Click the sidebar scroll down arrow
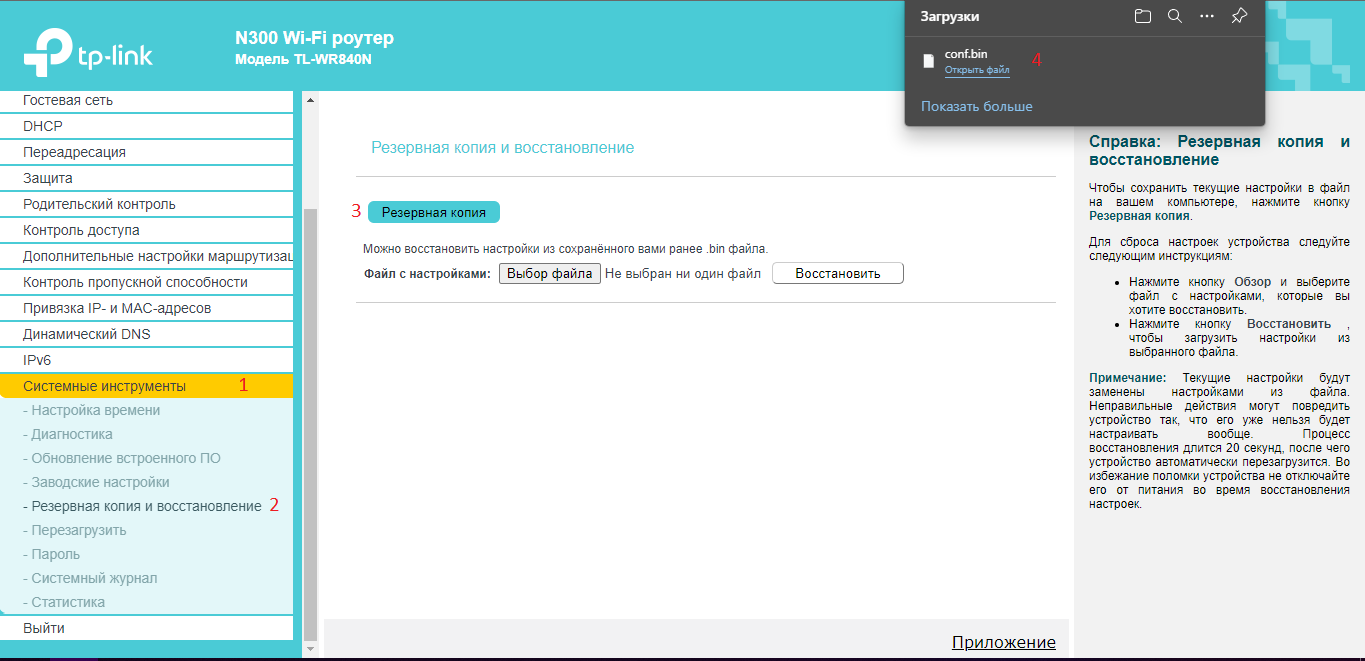1365x661 pixels. click(309, 649)
